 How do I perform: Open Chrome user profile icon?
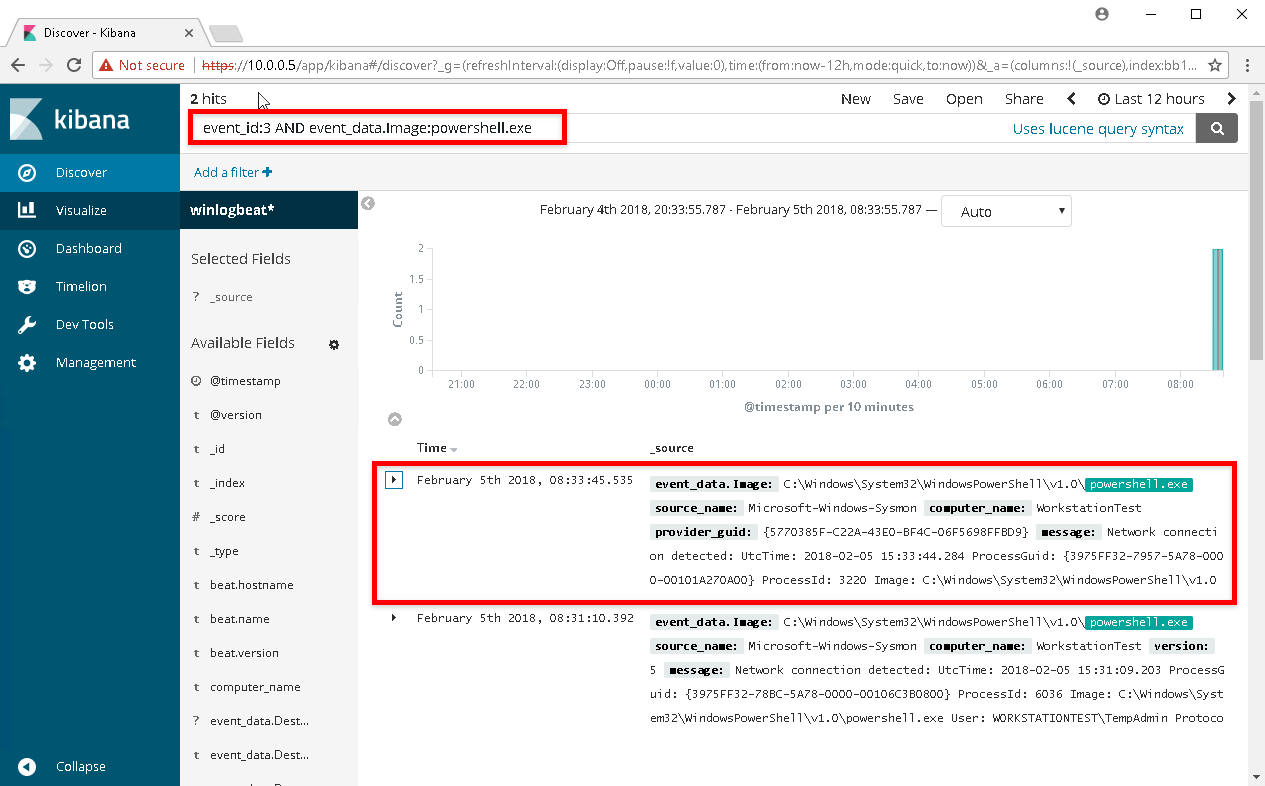(1102, 14)
